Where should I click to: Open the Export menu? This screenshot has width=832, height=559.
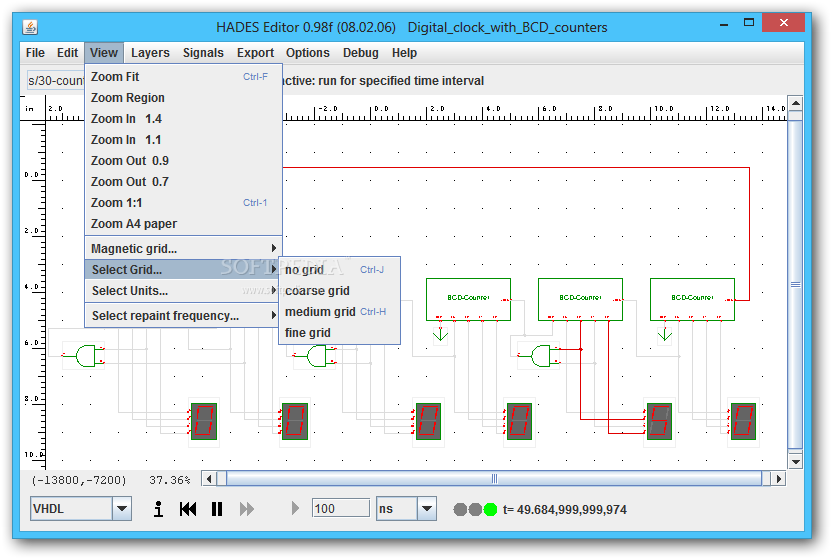pos(255,53)
